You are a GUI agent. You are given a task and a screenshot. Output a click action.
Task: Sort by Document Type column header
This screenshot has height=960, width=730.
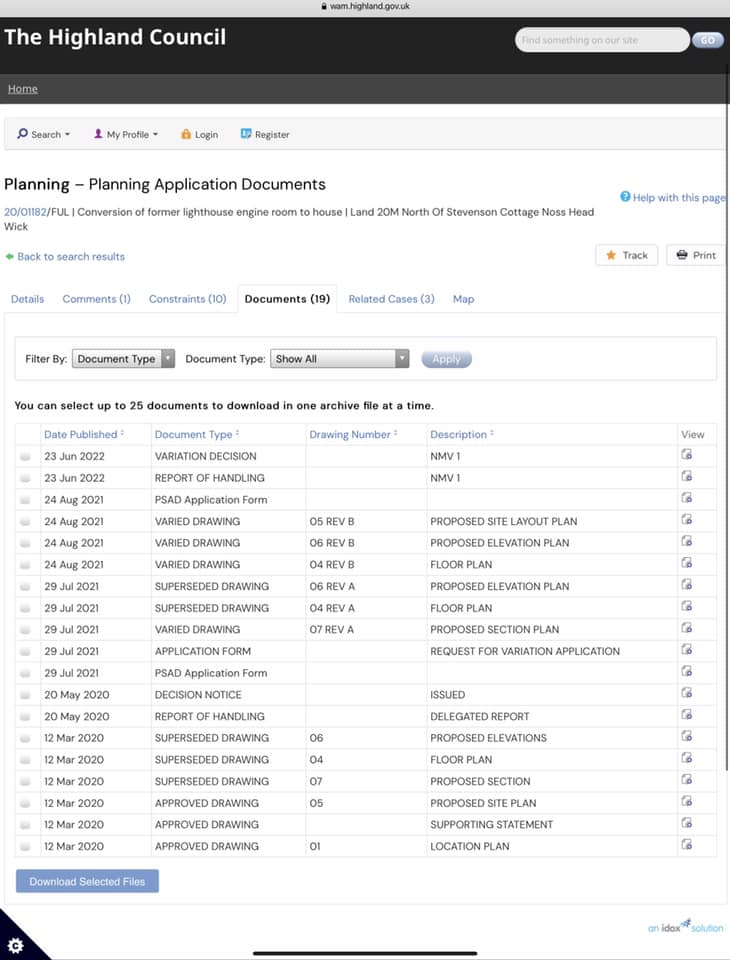click(197, 434)
